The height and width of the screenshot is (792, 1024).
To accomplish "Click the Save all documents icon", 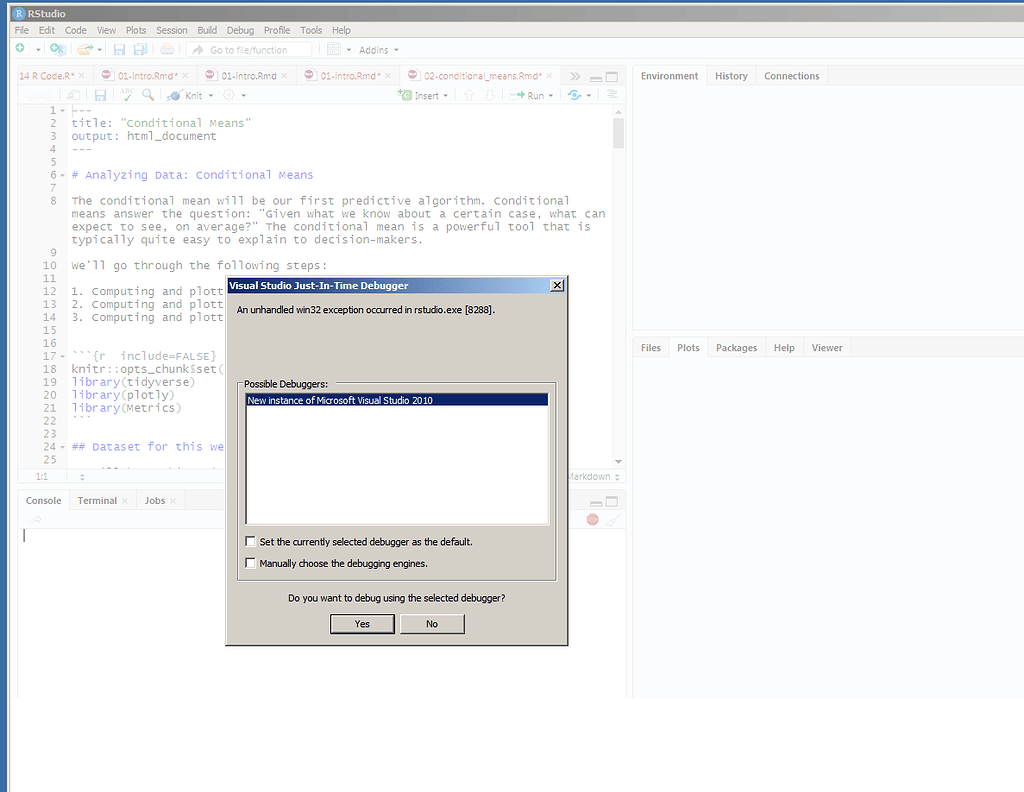I will pyautogui.click(x=140, y=50).
